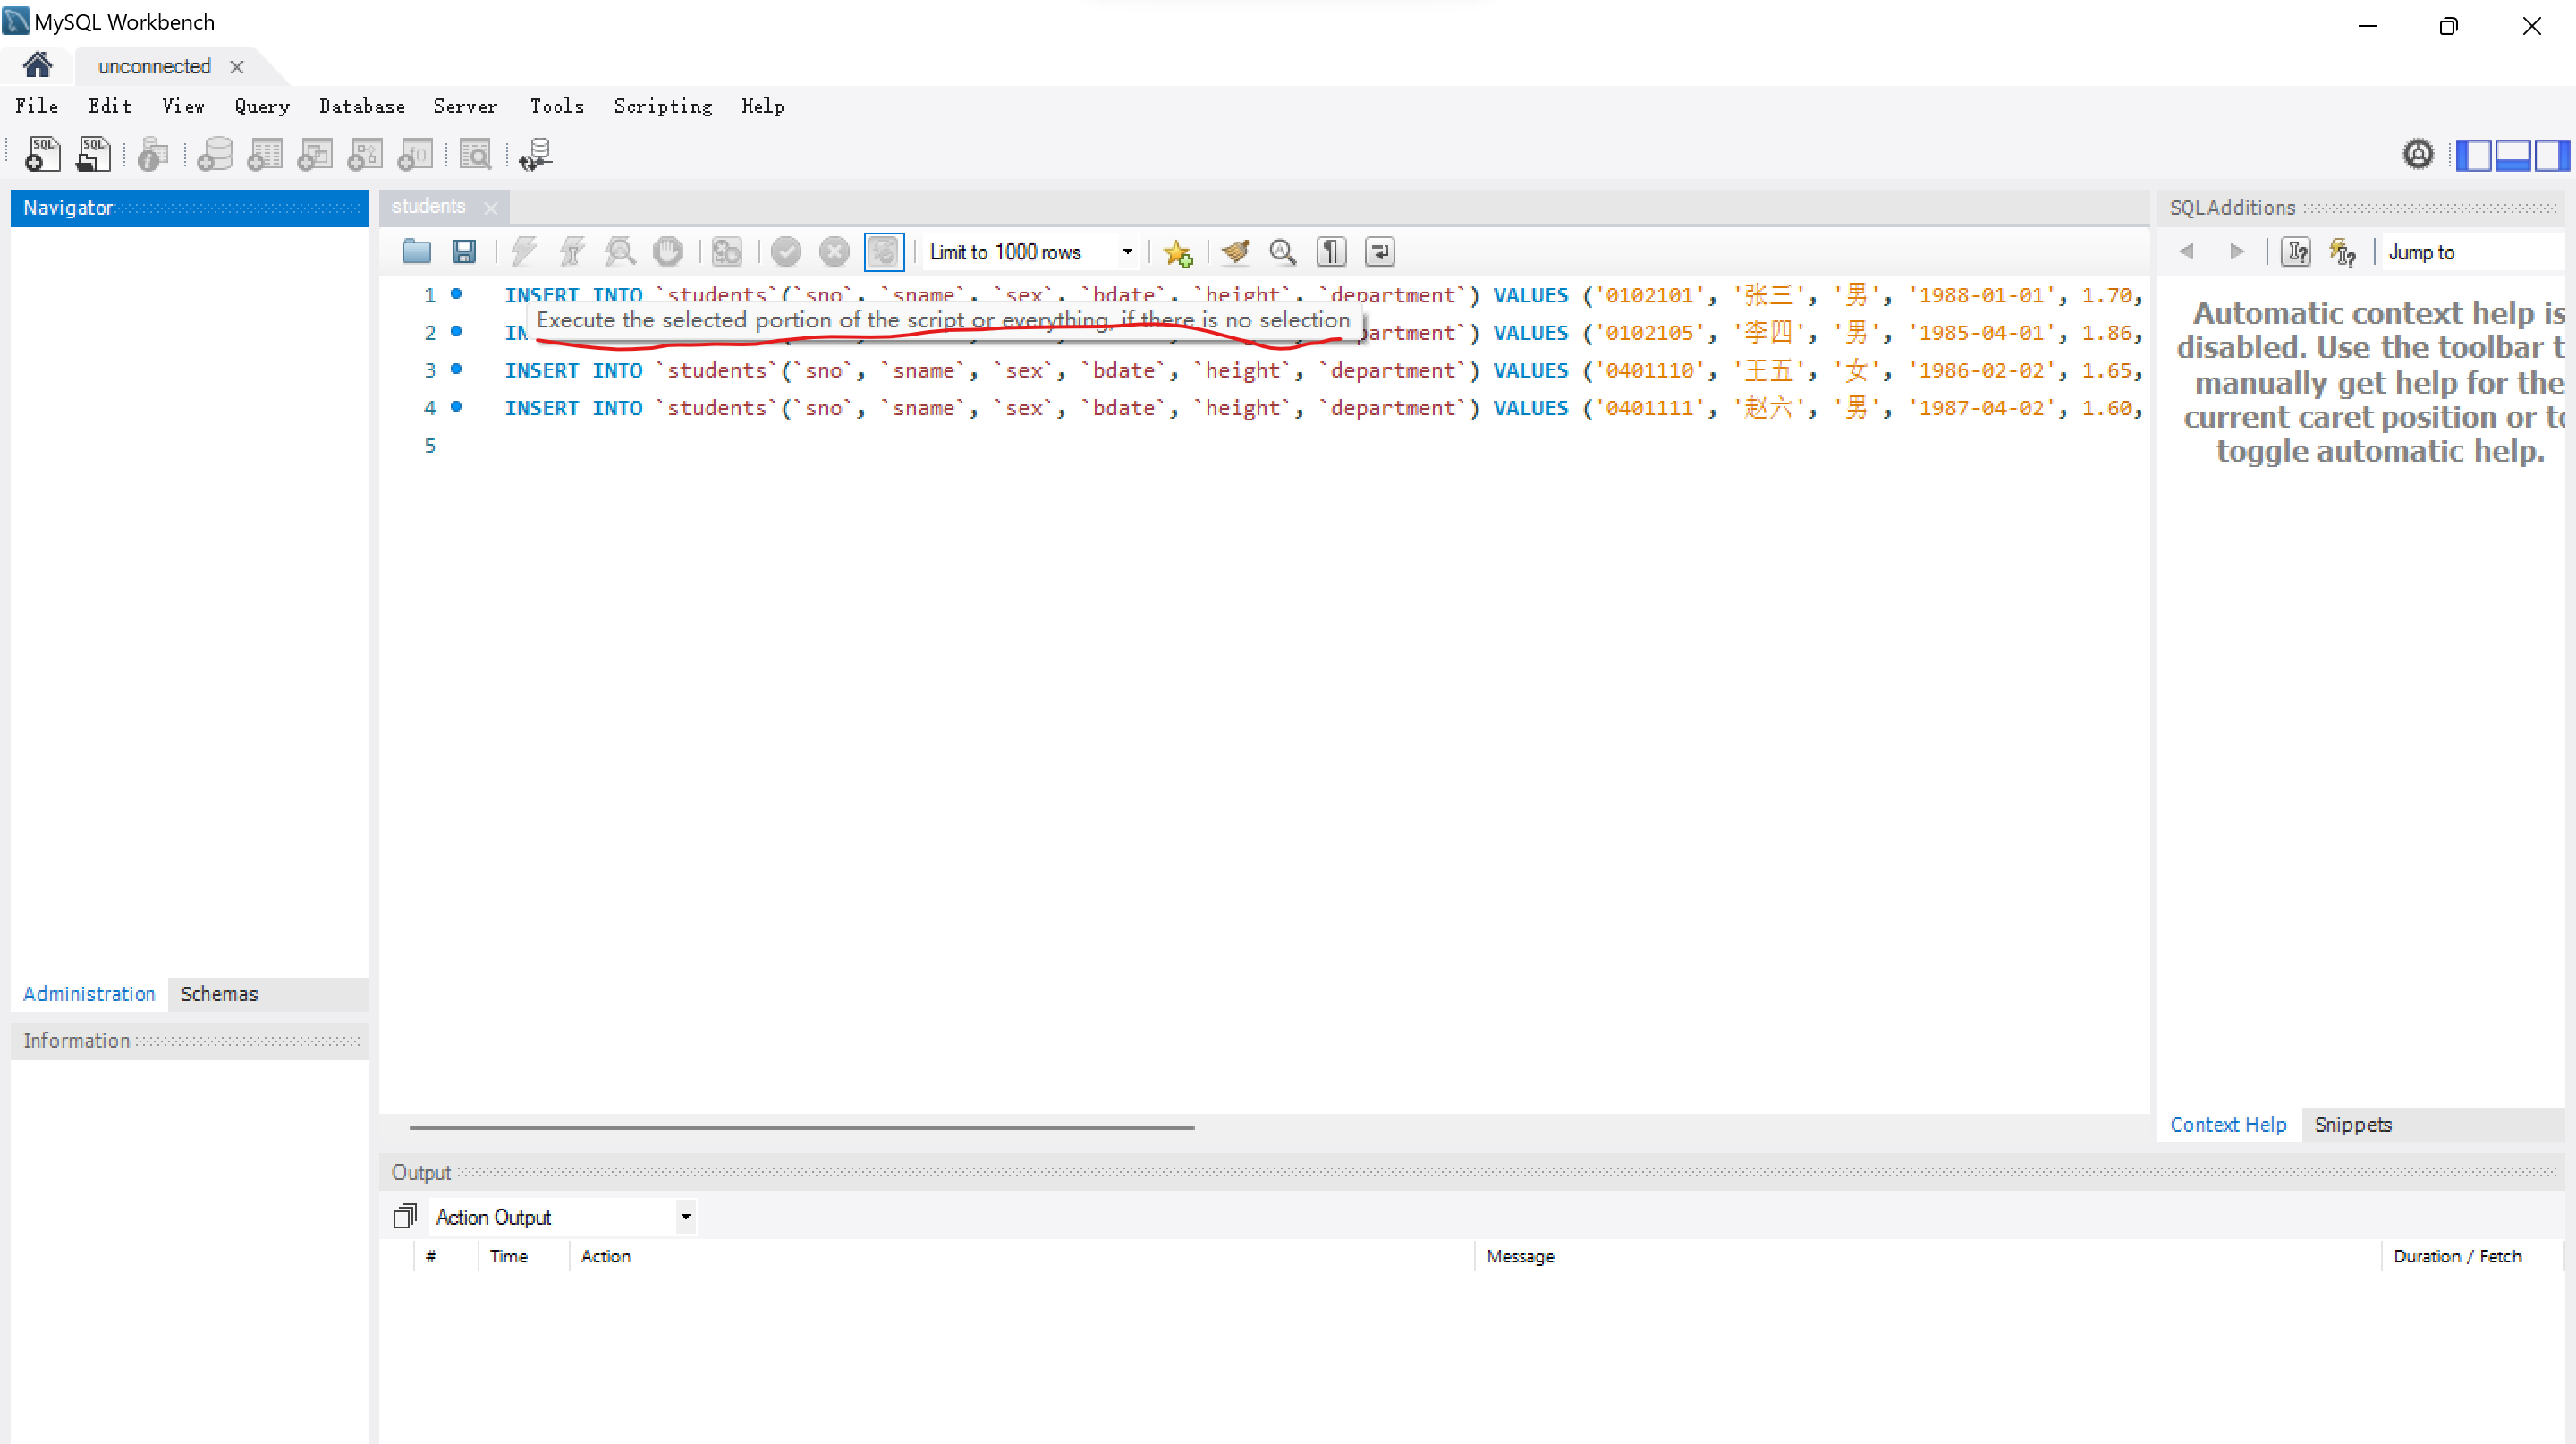Reconnect to the DBMS
Image resolution: width=2576 pixels, height=1444 pixels.
[x=536, y=155]
